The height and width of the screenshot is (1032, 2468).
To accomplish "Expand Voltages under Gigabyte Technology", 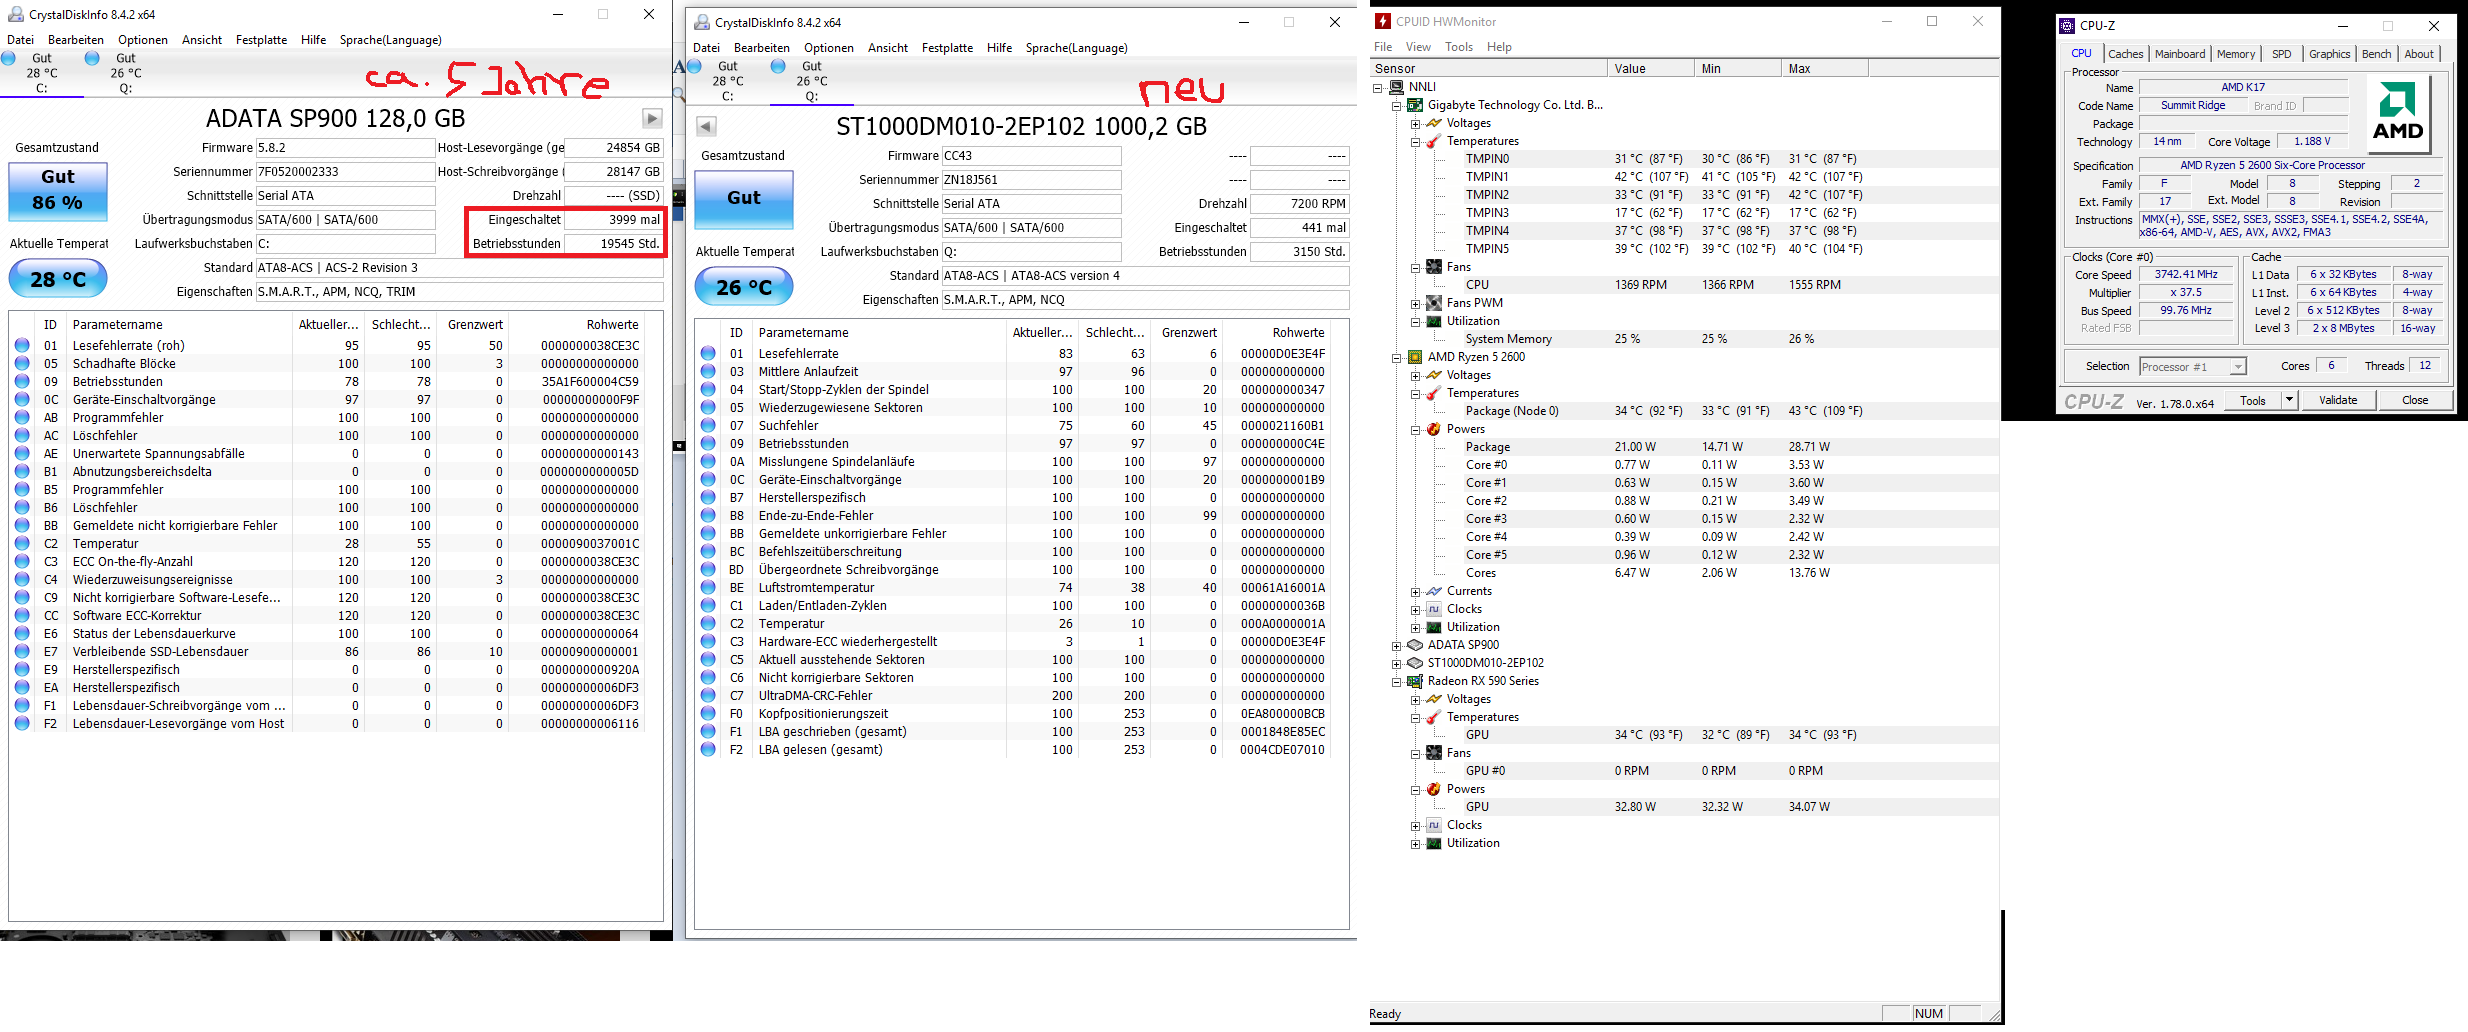I will (1416, 124).
